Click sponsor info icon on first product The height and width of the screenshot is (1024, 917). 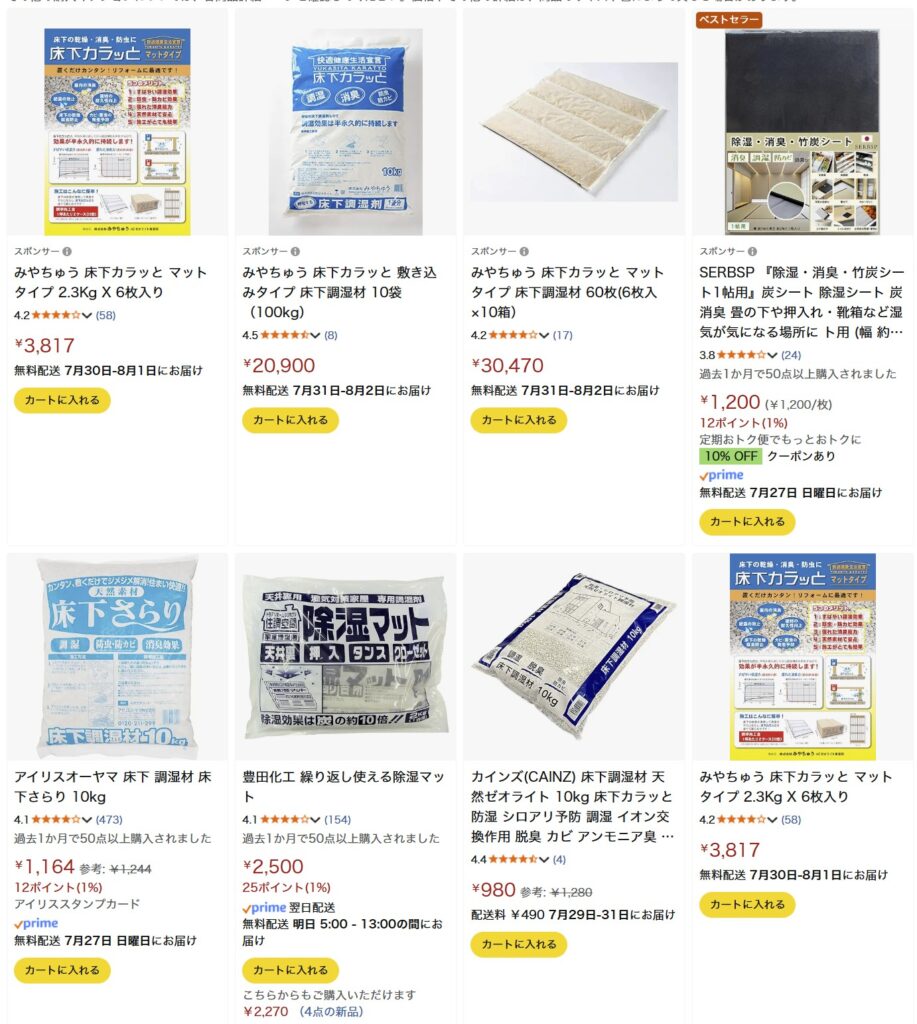pos(67,251)
